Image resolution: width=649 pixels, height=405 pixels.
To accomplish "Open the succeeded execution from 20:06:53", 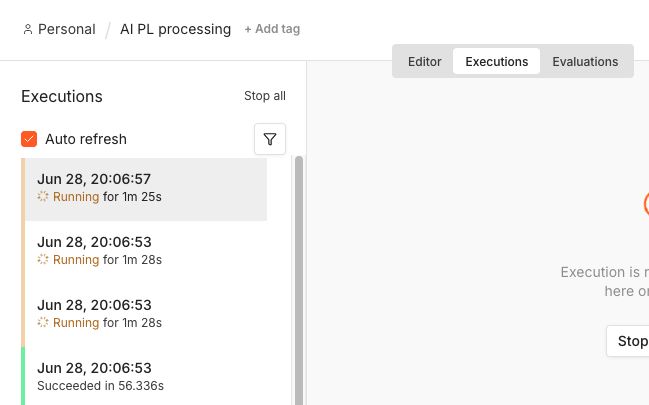I will click(146, 376).
